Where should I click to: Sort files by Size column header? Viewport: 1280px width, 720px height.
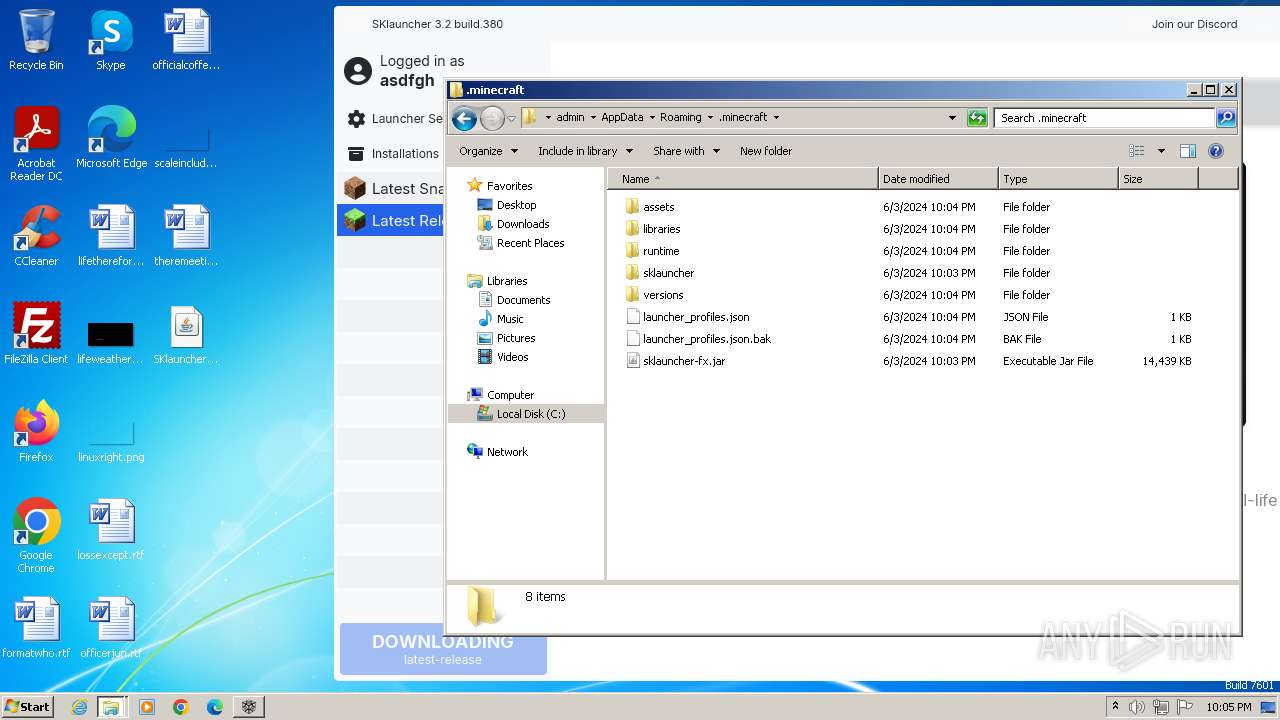tap(1157, 179)
